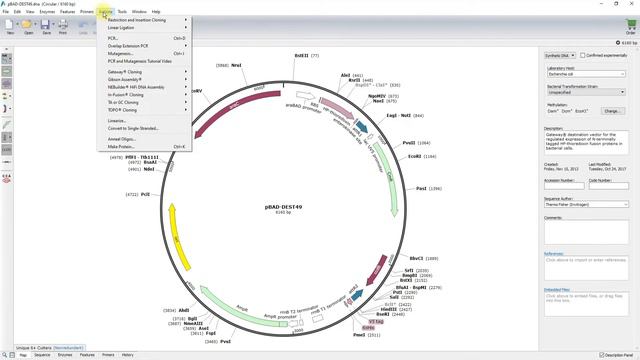This screenshot has height=360, width=640.
Task: Expand the Gateway Cloning submenu
Action: (144, 72)
